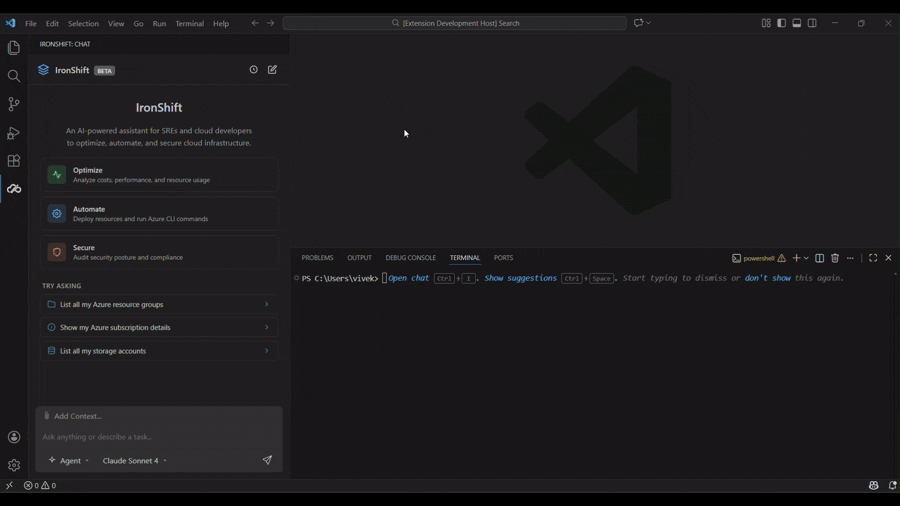Open notifications bell in status bar
Image resolution: width=900 pixels, height=506 pixels.
892,485
